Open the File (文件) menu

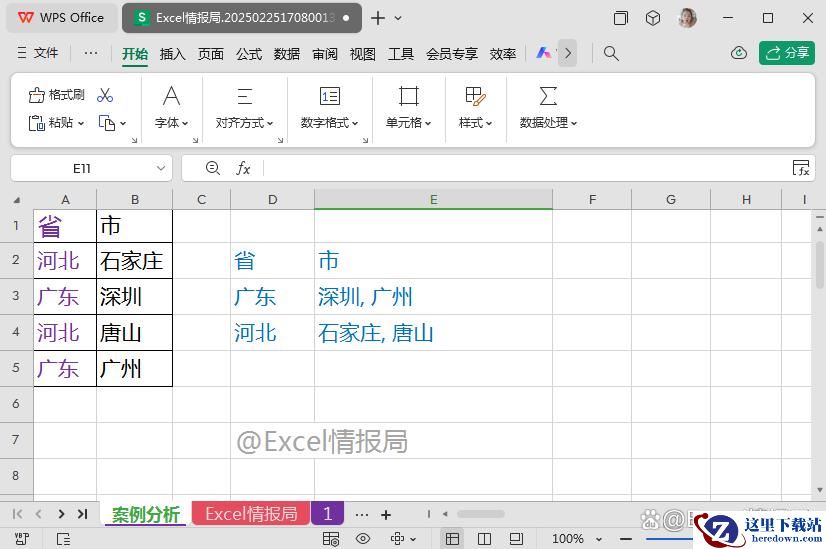pyautogui.click(x=38, y=53)
